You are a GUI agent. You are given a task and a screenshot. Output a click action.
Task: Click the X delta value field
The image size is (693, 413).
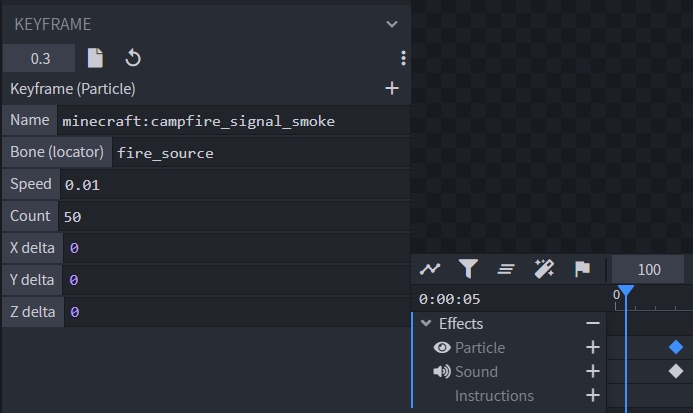pyautogui.click(x=235, y=248)
